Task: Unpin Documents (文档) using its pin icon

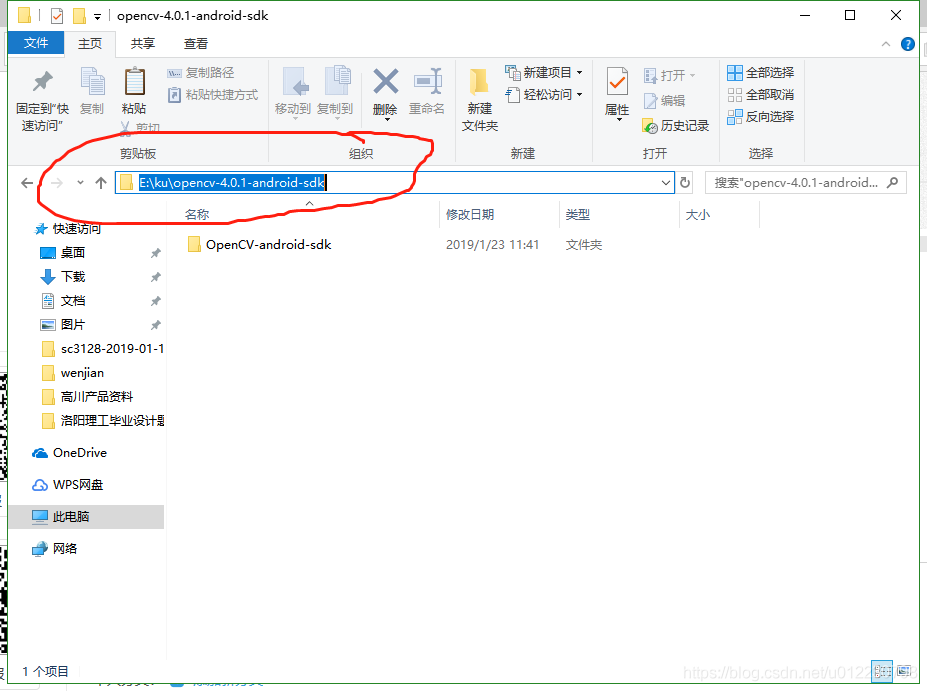Action: [155, 301]
